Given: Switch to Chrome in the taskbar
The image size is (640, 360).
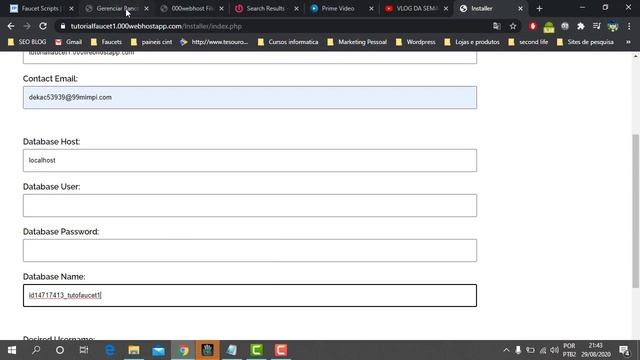Looking at the screenshot, I should [183, 350].
